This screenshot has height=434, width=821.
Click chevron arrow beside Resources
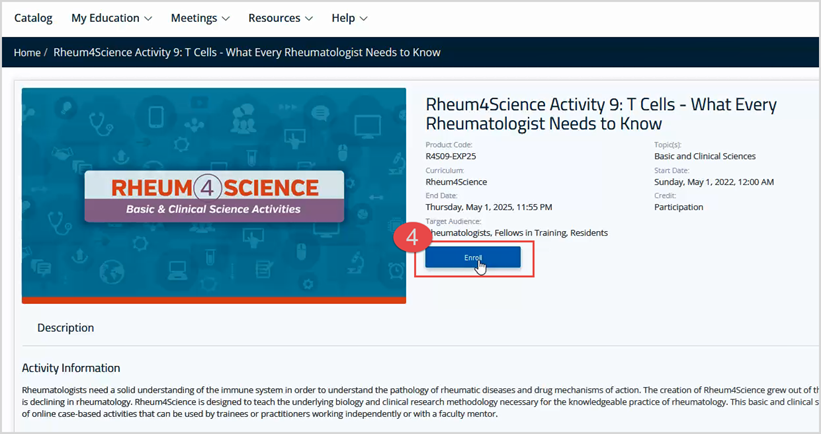(309, 18)
